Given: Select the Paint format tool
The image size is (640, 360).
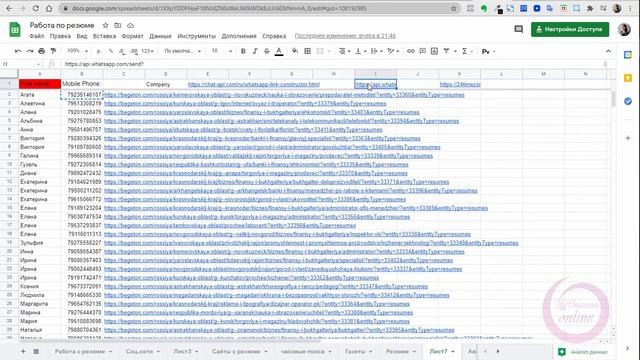Looking at the screenshot, I should pos(53,51).
